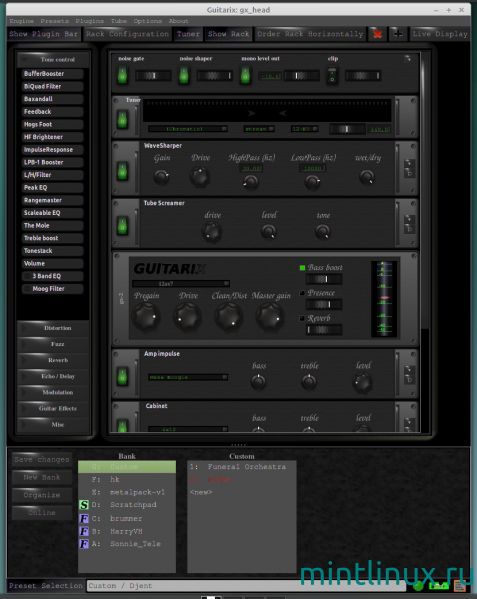
Task: Click the New Bank button
Action: pyautogui.click(x=42, y=477)
